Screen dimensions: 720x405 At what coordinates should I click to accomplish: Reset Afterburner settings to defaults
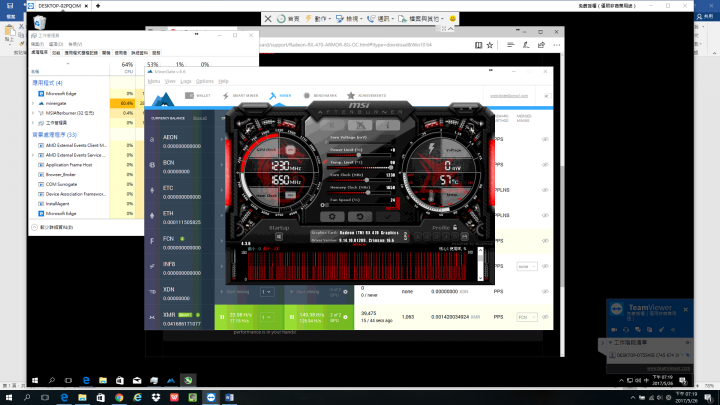click(x=360, y=216)
